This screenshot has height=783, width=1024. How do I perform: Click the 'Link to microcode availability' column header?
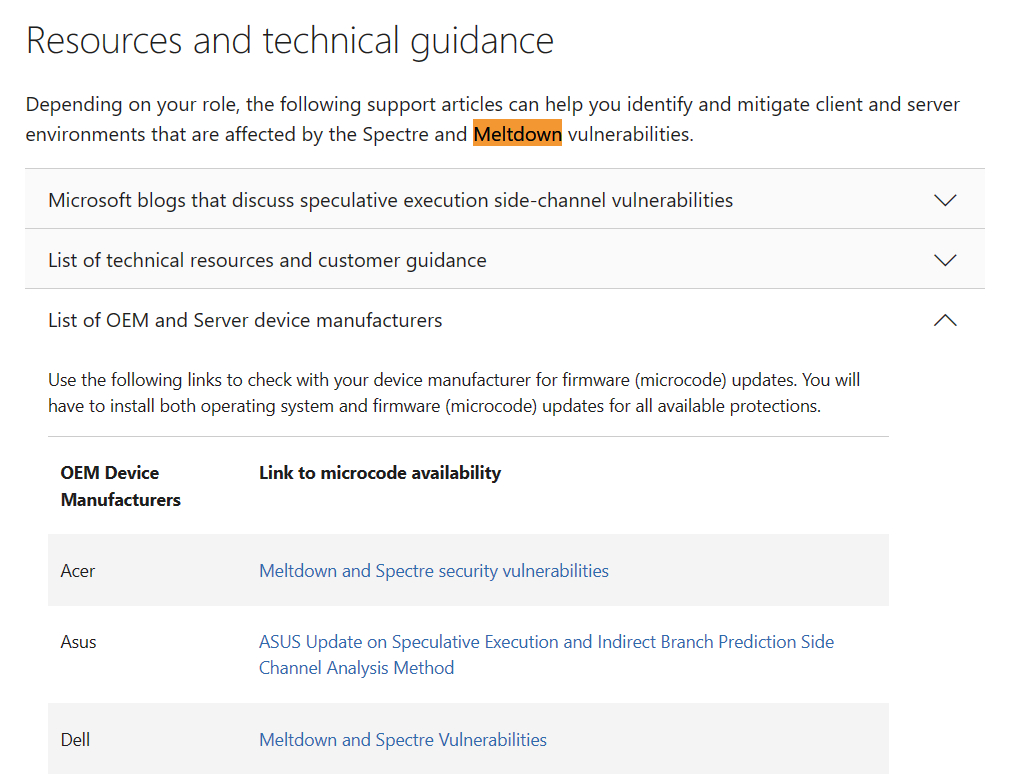(379, 473)
